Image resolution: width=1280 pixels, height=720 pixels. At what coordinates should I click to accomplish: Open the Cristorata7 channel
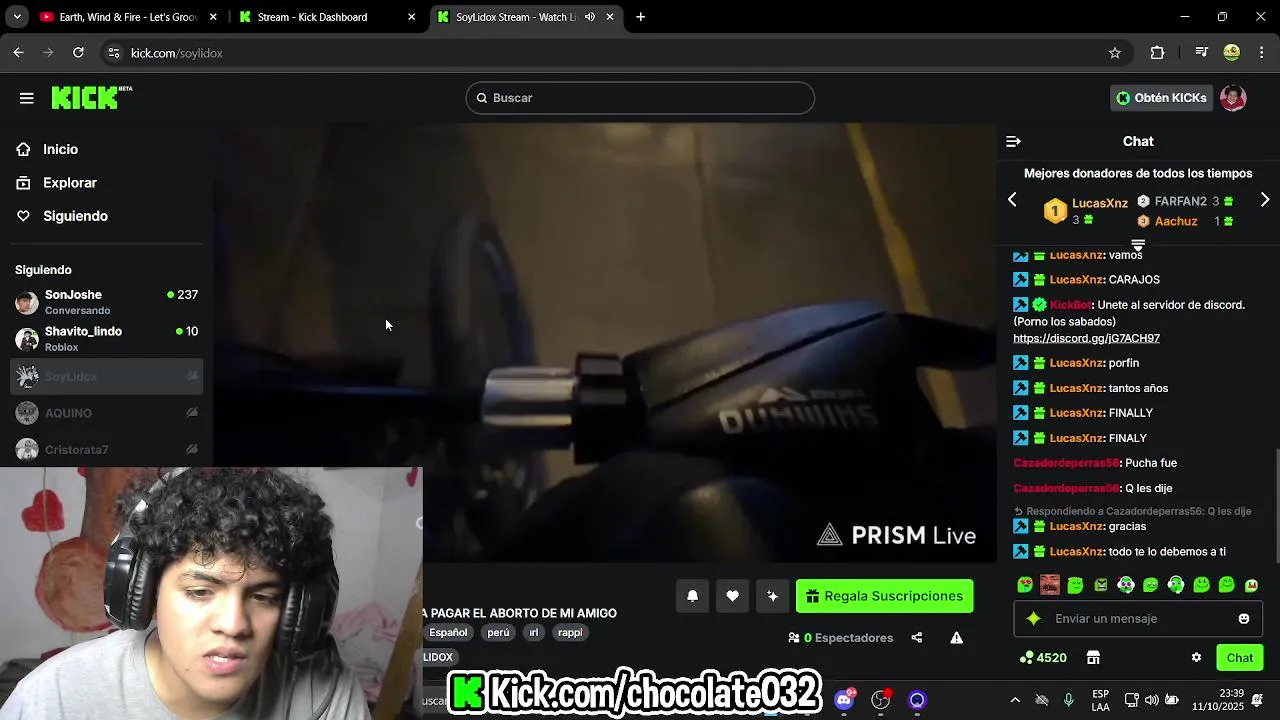(x=106, y=449)
